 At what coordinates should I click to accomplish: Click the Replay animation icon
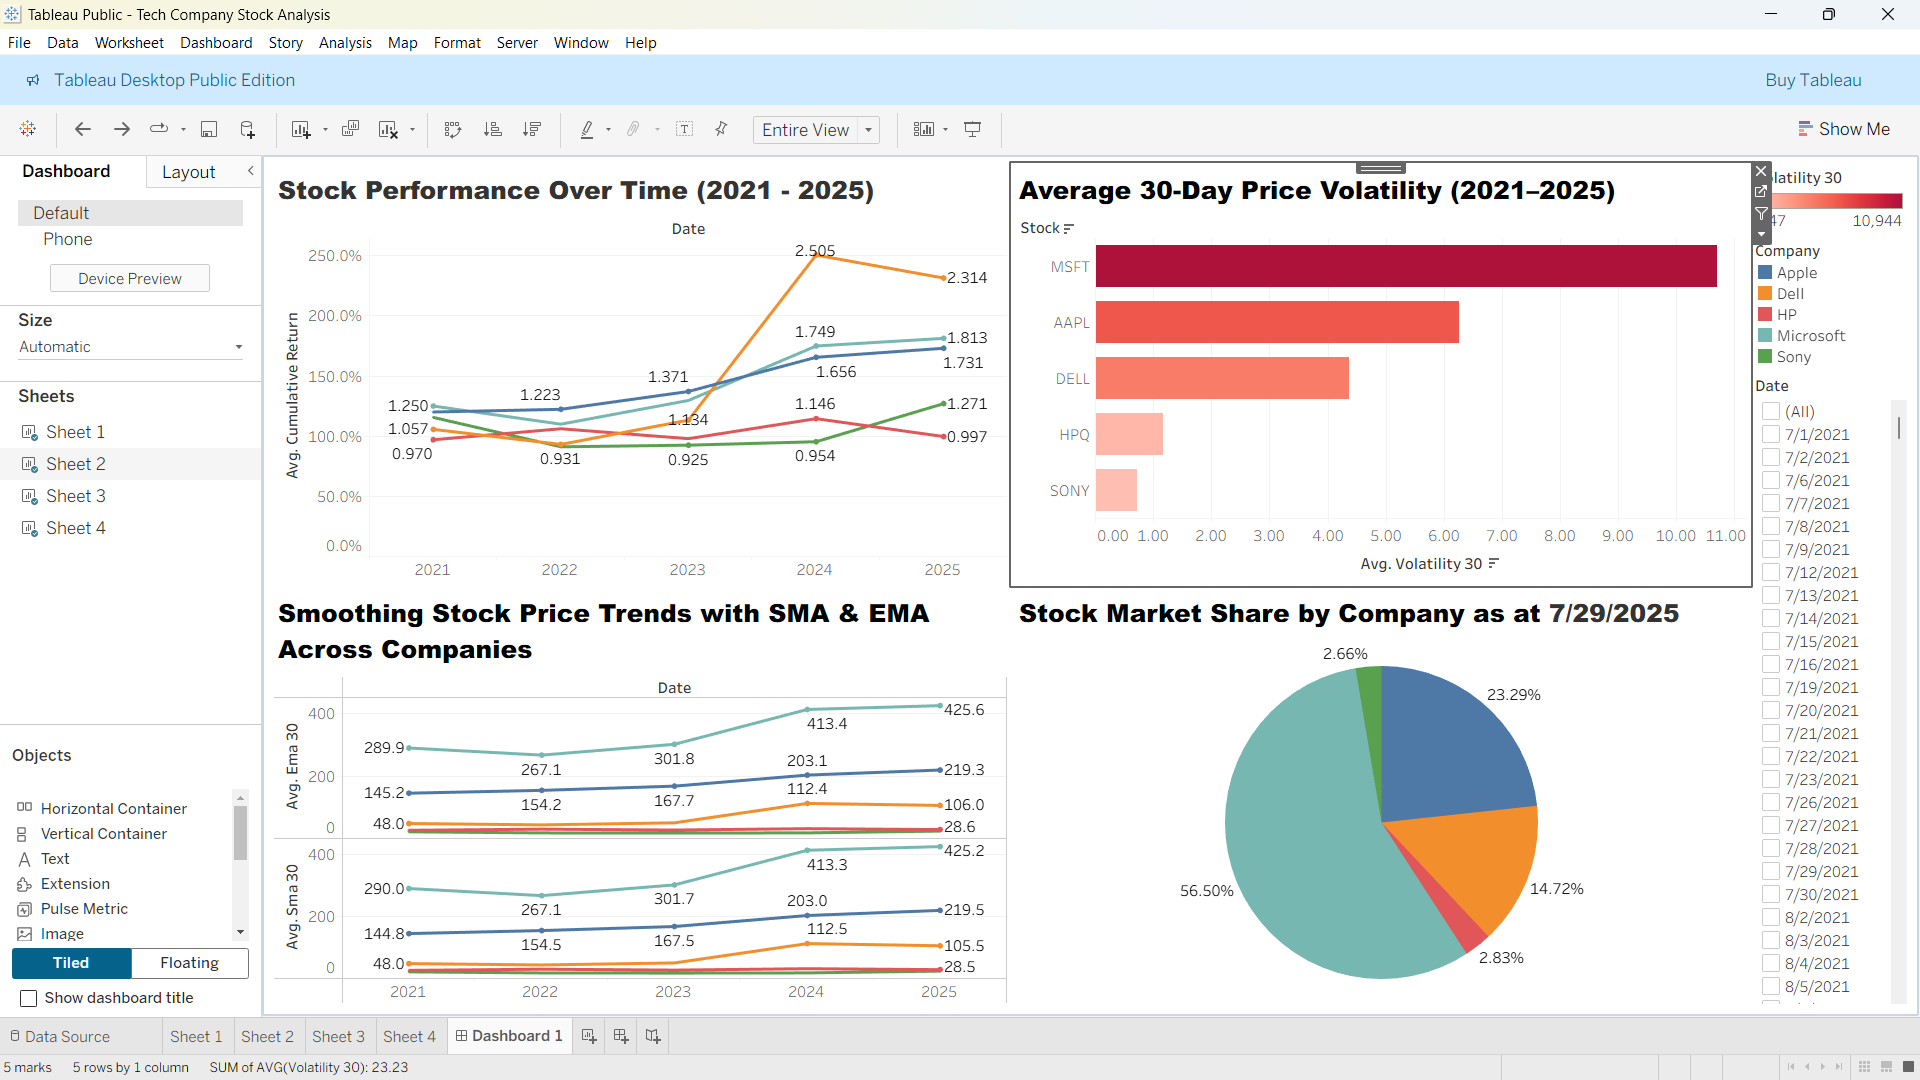click(x=159, y=129)
